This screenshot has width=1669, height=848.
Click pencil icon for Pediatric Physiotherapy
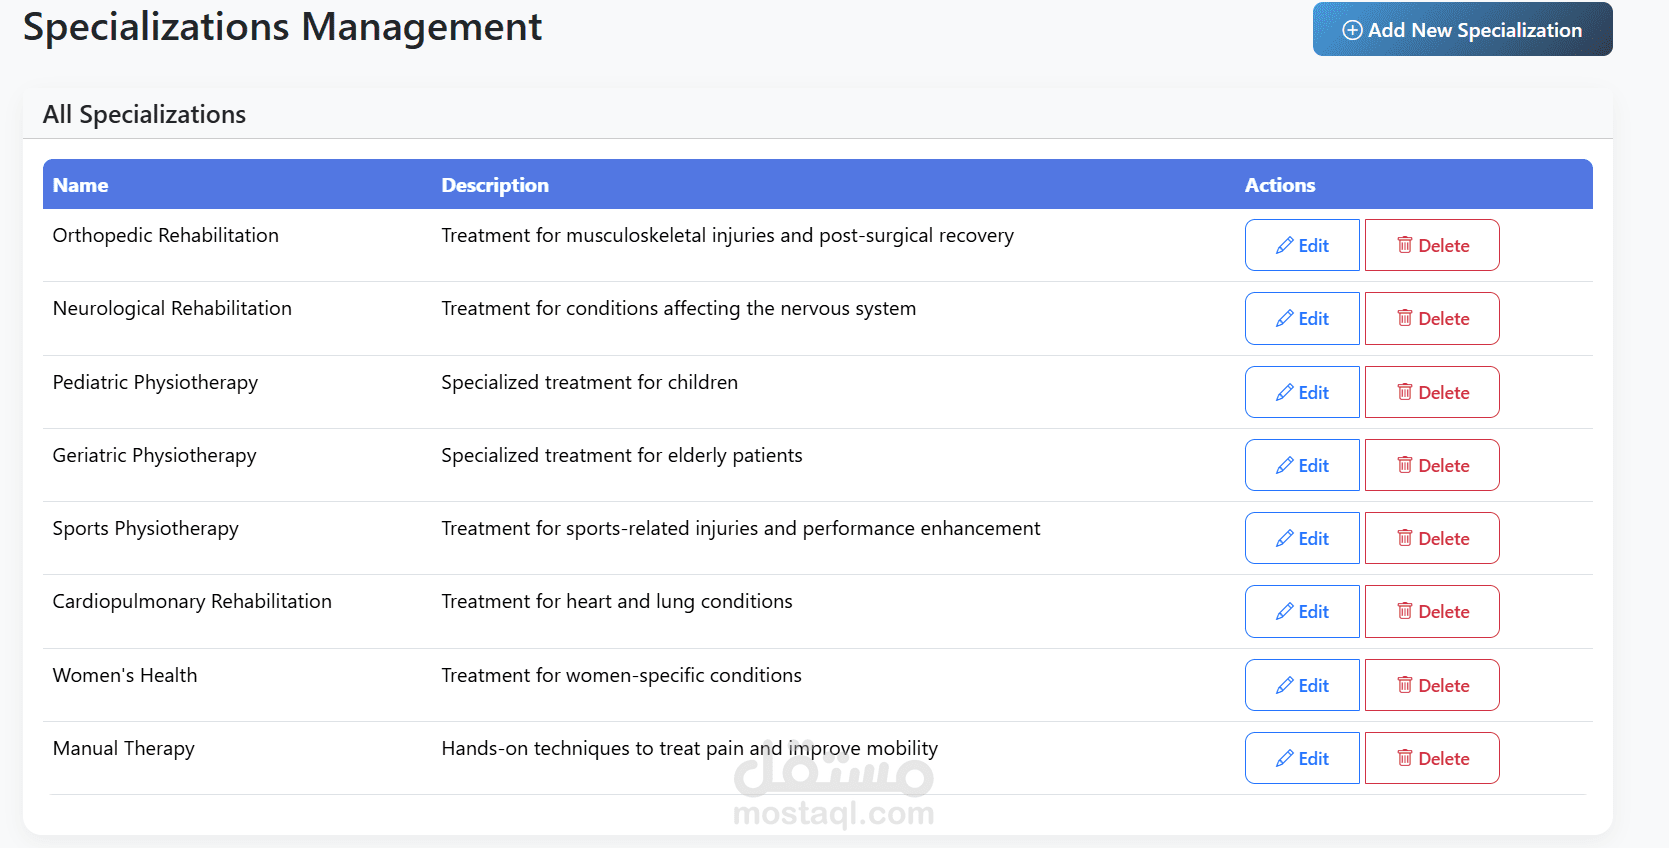coord(1285,393)
